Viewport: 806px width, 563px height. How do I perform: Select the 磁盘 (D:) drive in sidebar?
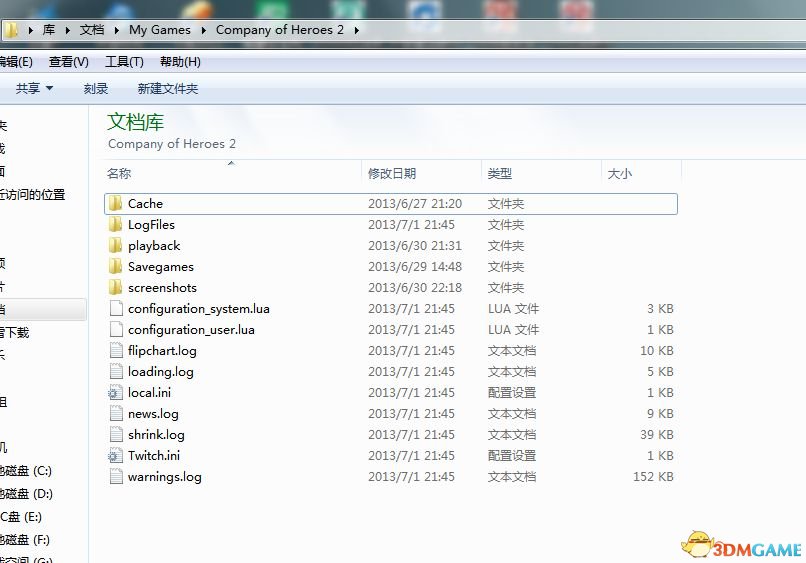pos(26,494)
